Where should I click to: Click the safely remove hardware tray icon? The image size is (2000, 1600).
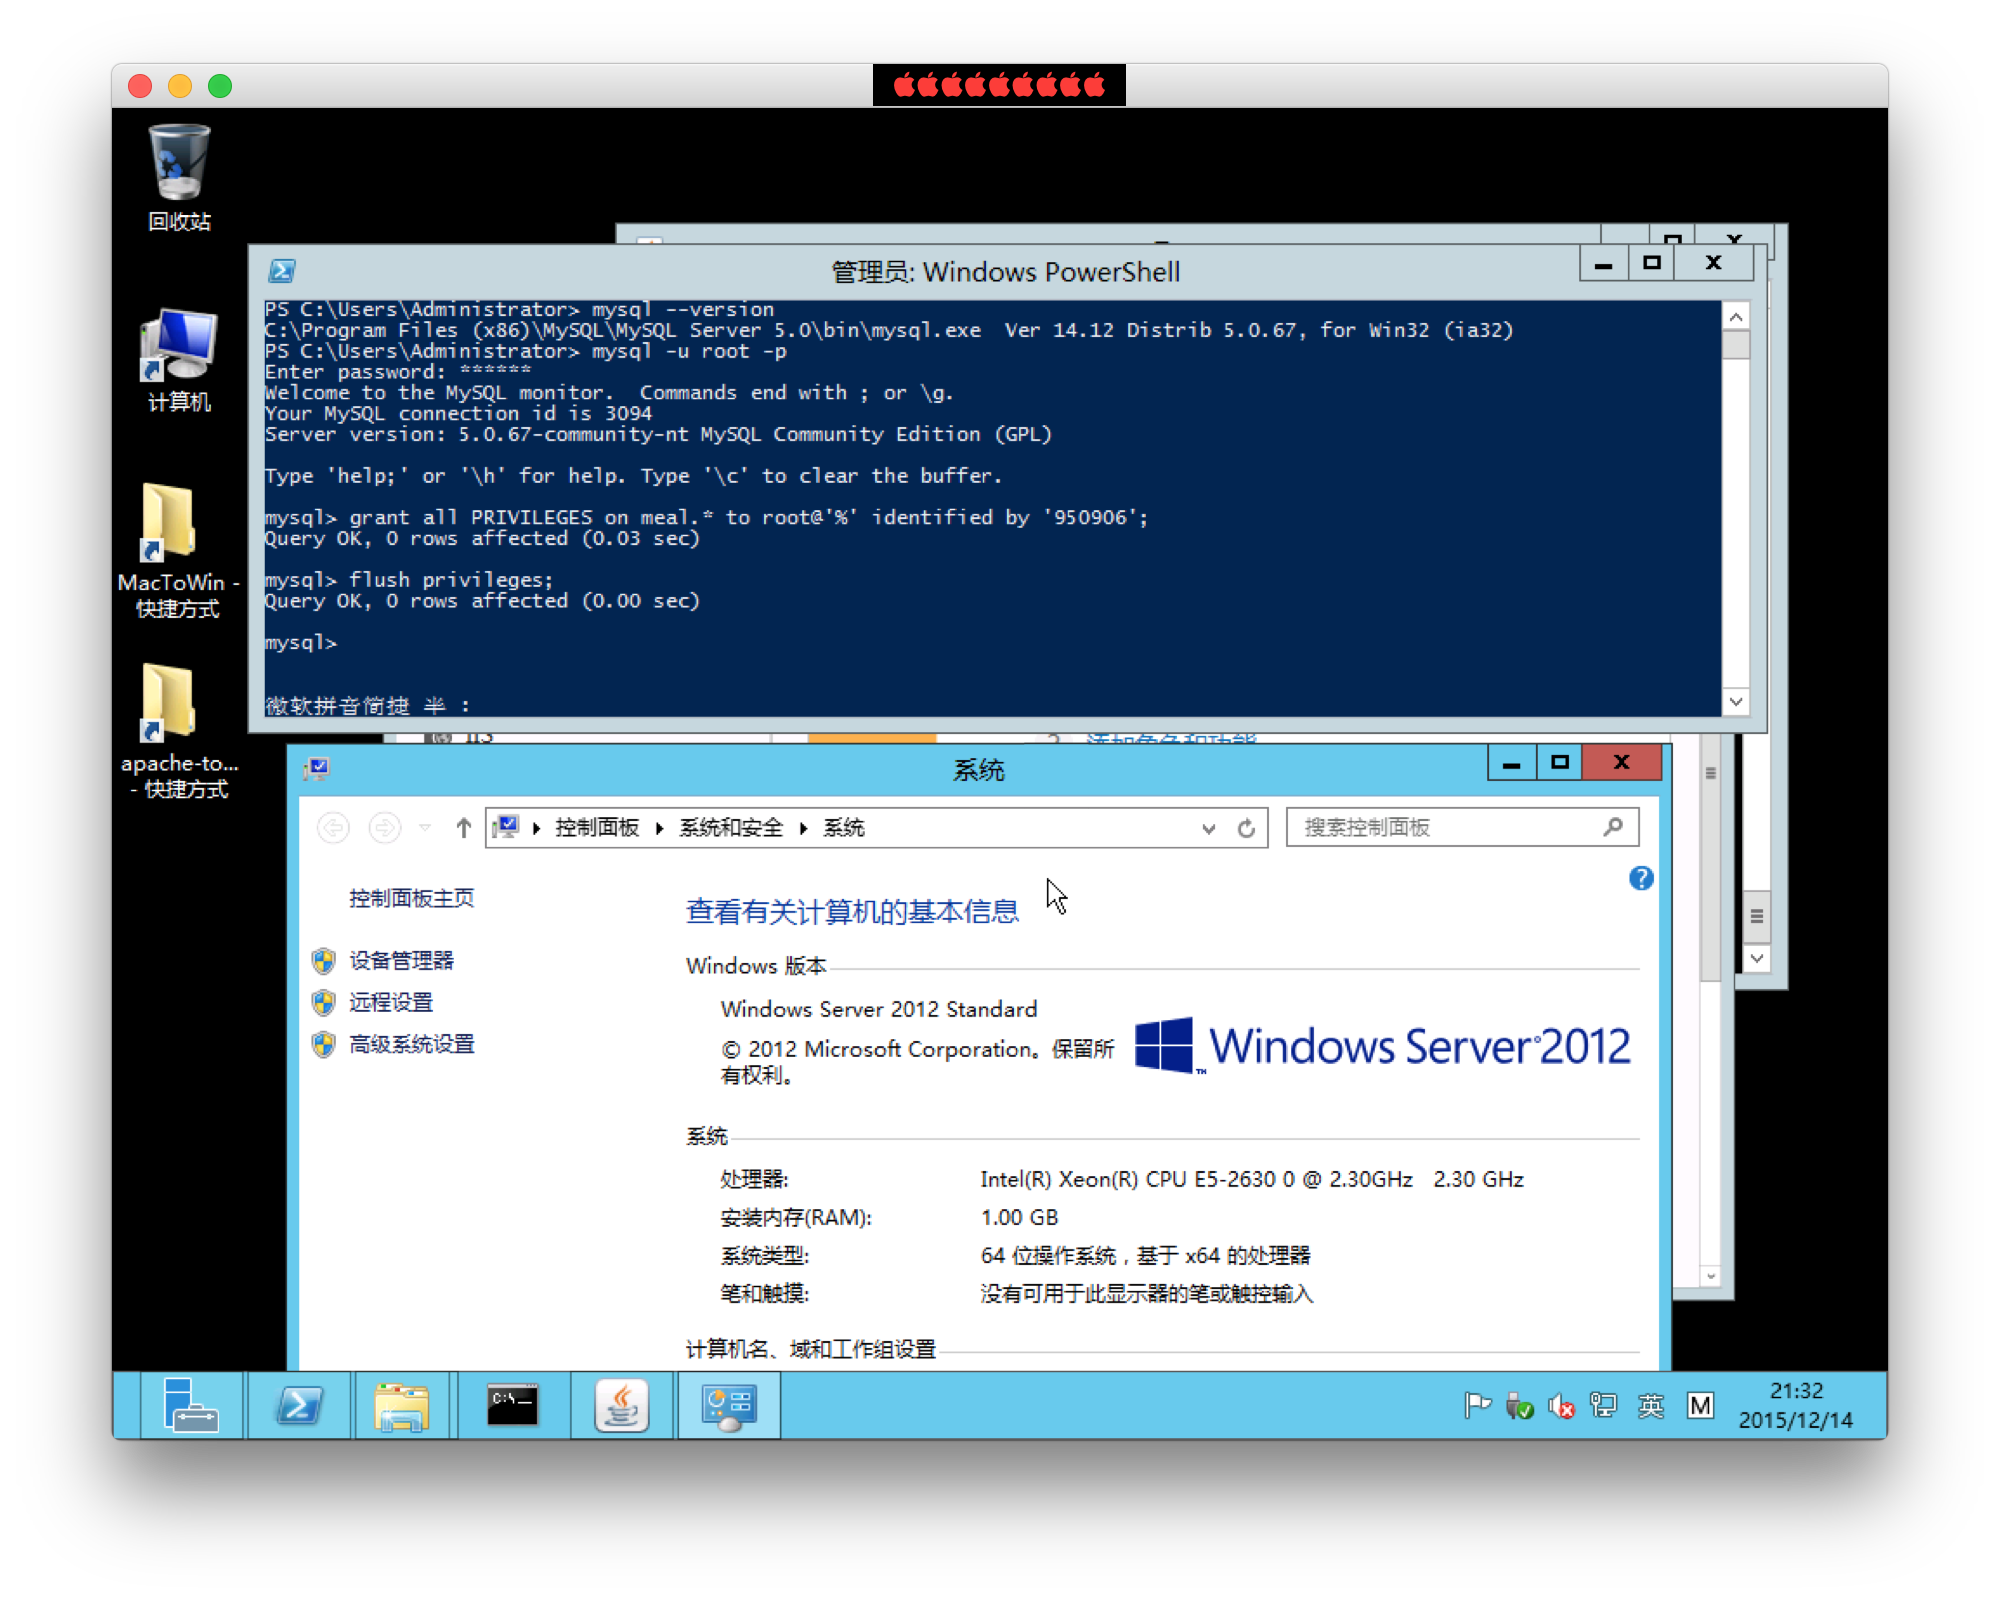pyautogui.click(x=1519, y=1405)
